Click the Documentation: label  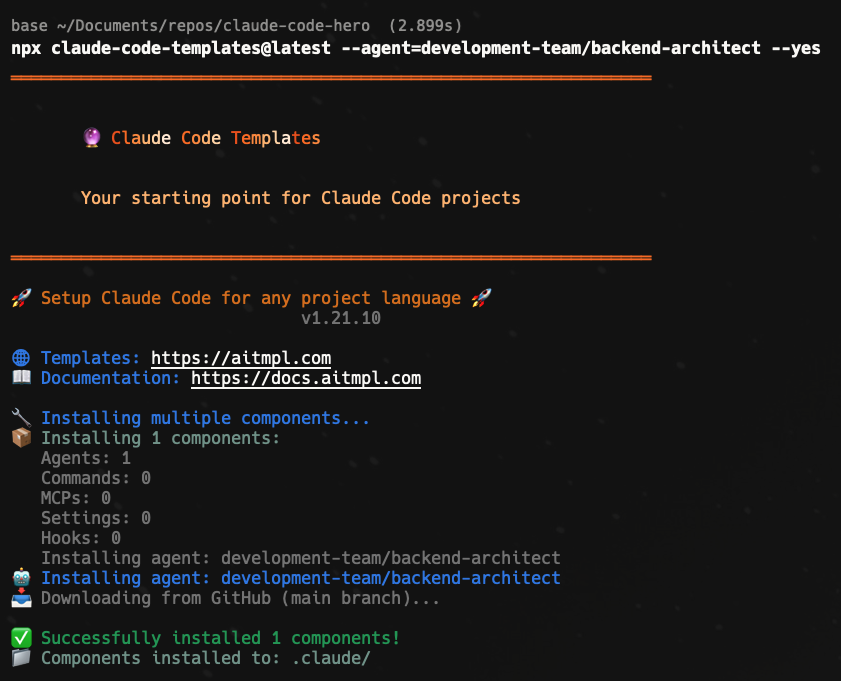pos(110,378)
